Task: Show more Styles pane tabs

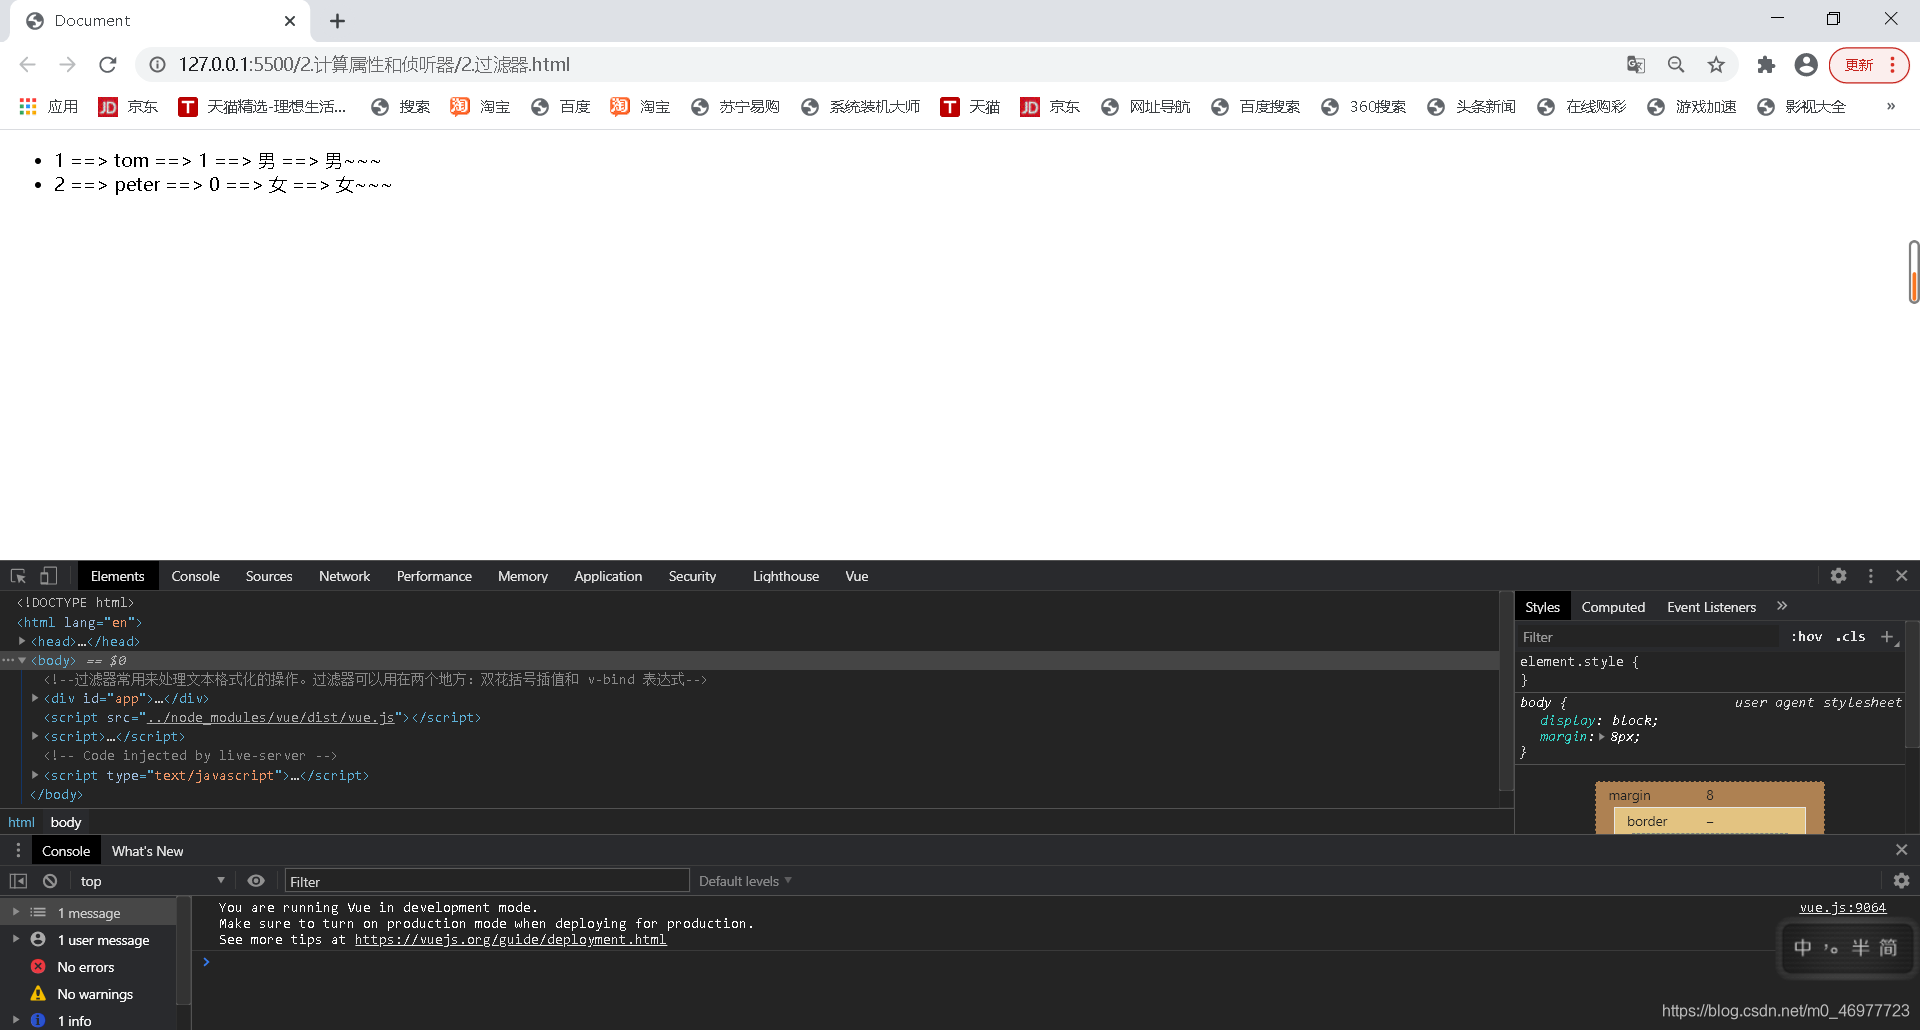Action: (1782, 606)
